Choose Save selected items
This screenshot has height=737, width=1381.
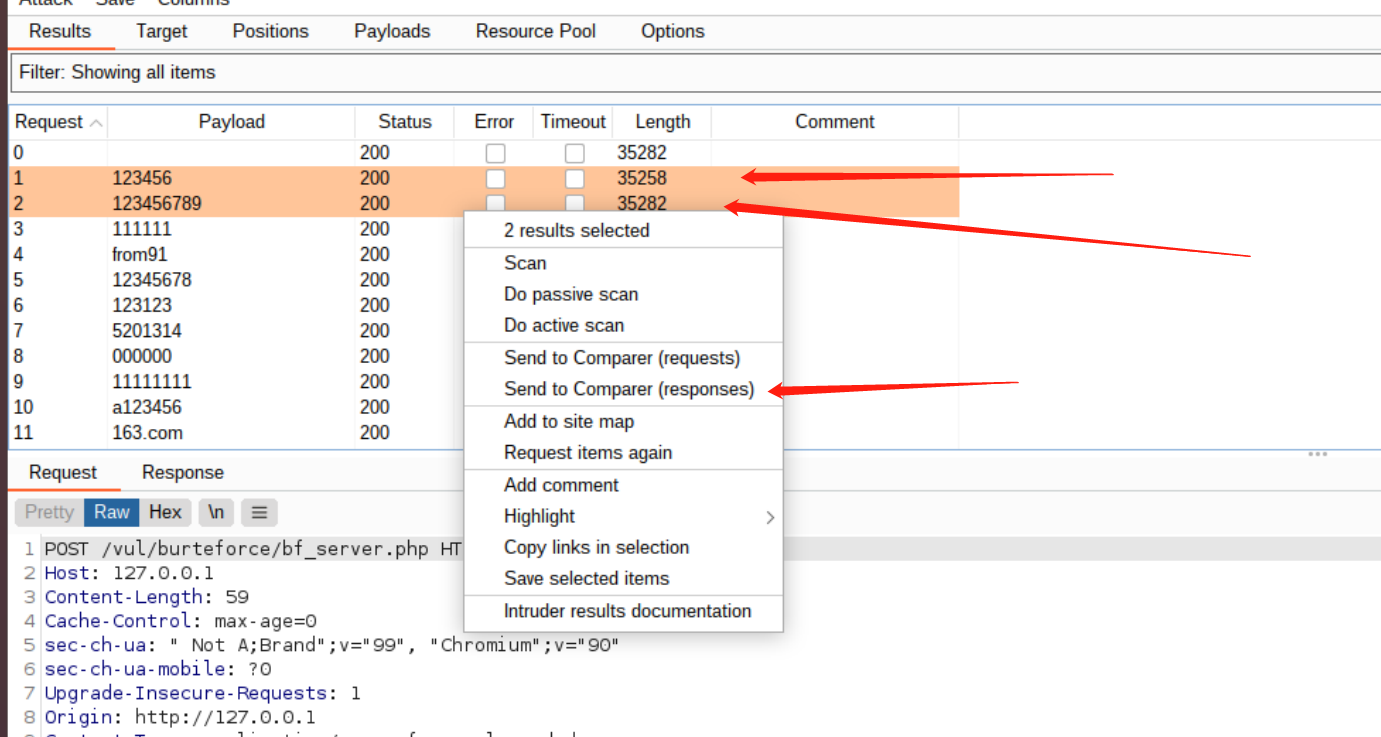pyautogui.click(x=623, y=578)
